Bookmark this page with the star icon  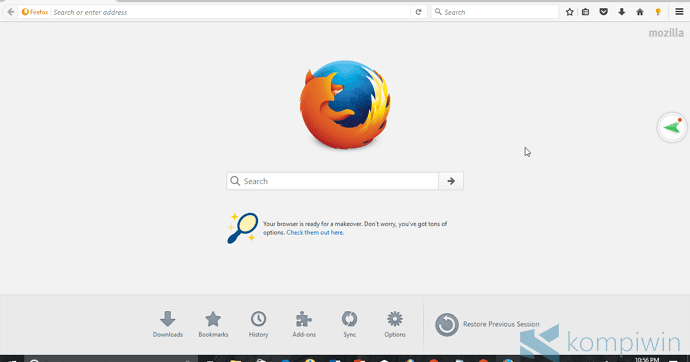(x=569, y=12)
